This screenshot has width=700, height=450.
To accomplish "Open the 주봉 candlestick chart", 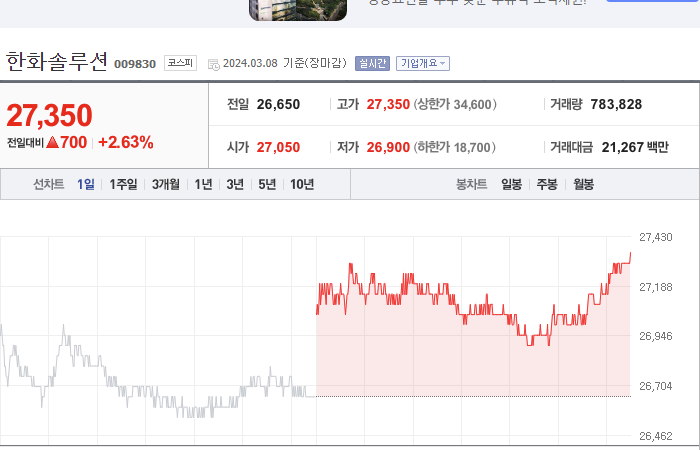I will pos(547,184).
